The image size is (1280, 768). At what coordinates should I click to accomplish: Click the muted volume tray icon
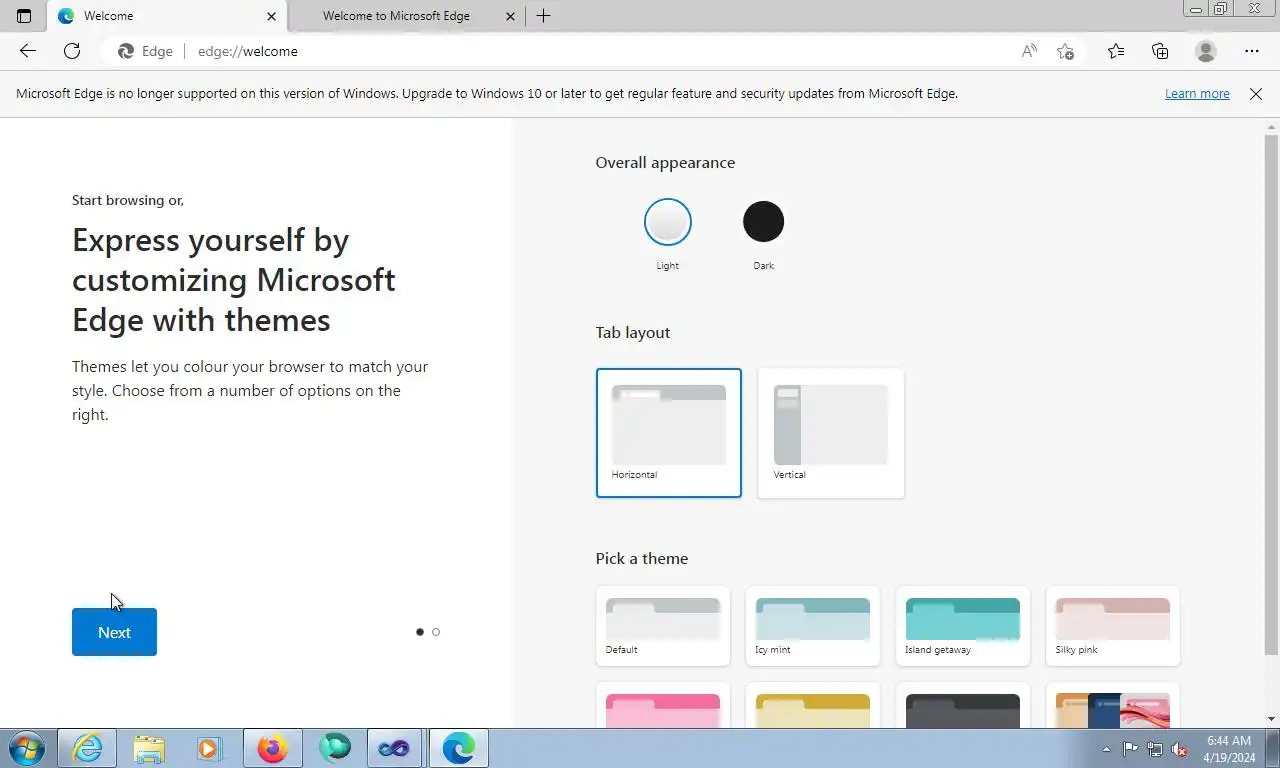[x=1180, y=749]
